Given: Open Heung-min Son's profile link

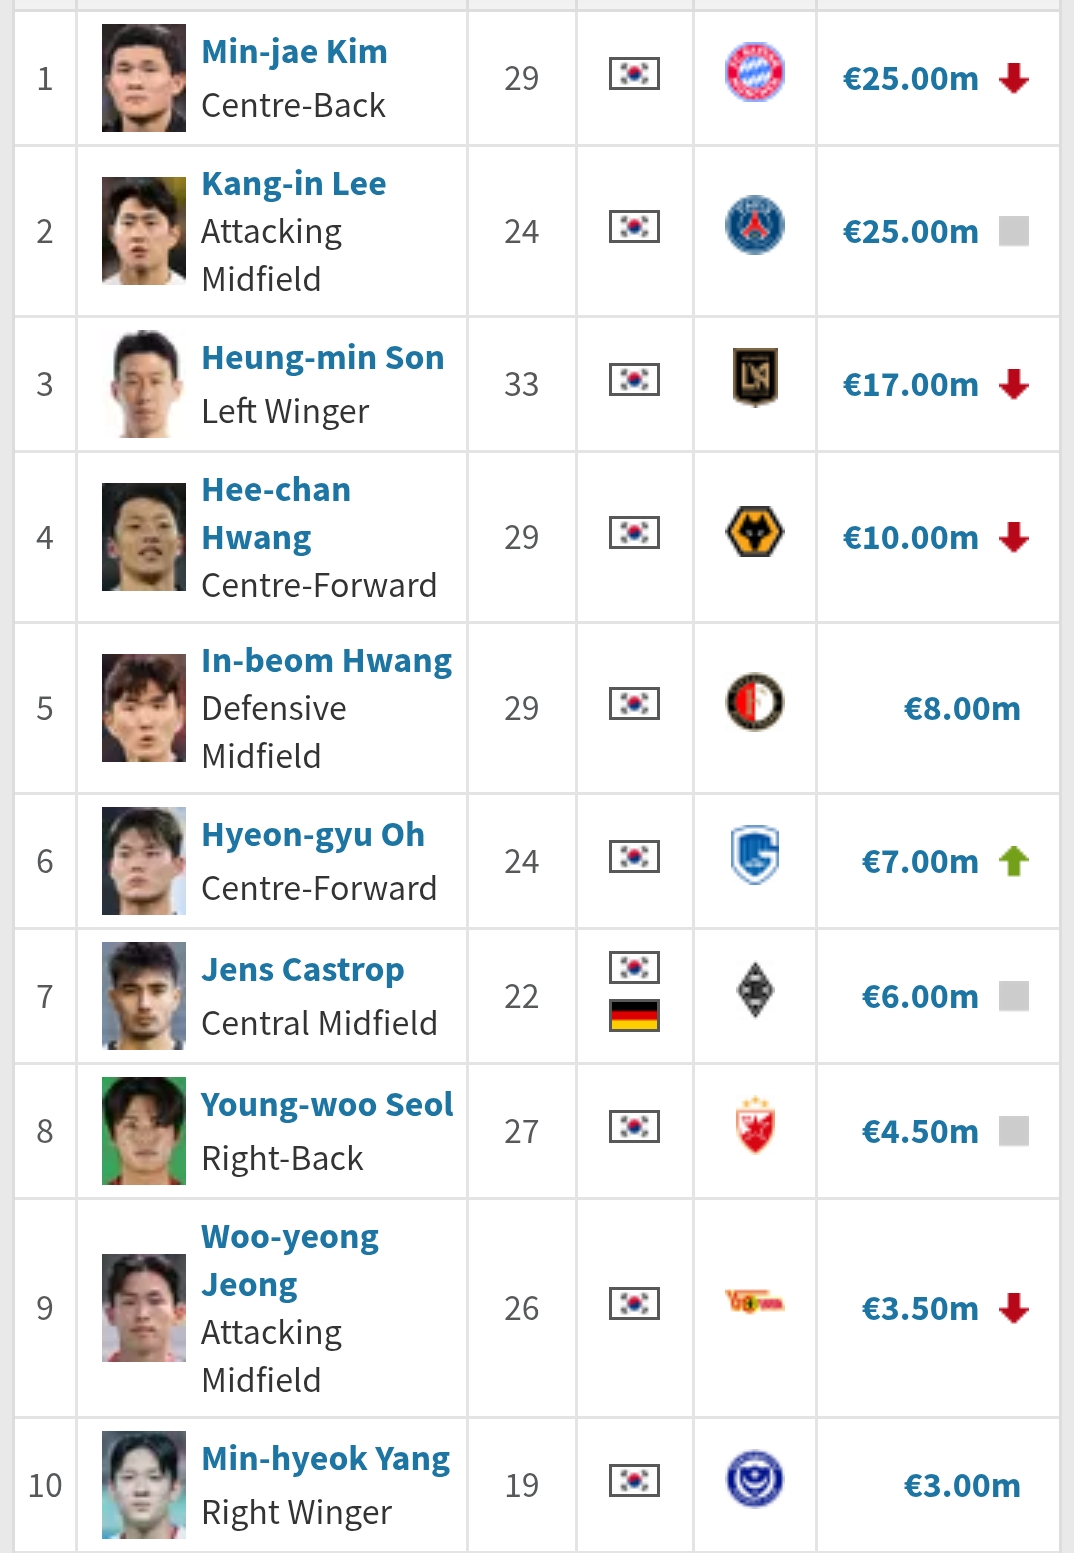Looking at the screenshot, I should tap(322, 358).
